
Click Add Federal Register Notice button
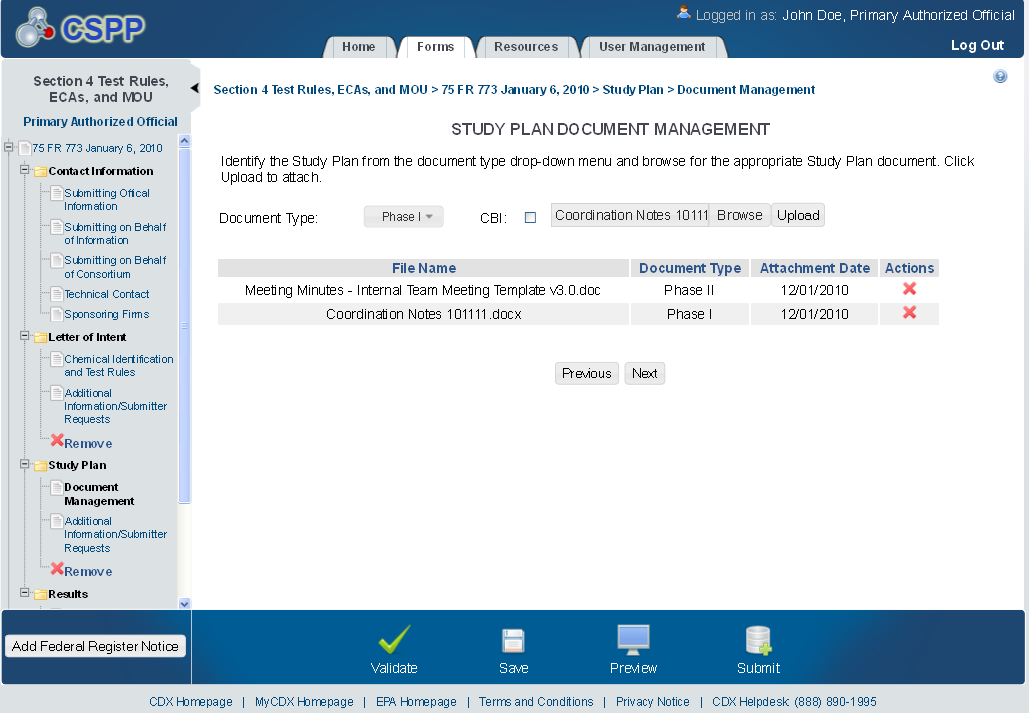(x=95, y=646)
